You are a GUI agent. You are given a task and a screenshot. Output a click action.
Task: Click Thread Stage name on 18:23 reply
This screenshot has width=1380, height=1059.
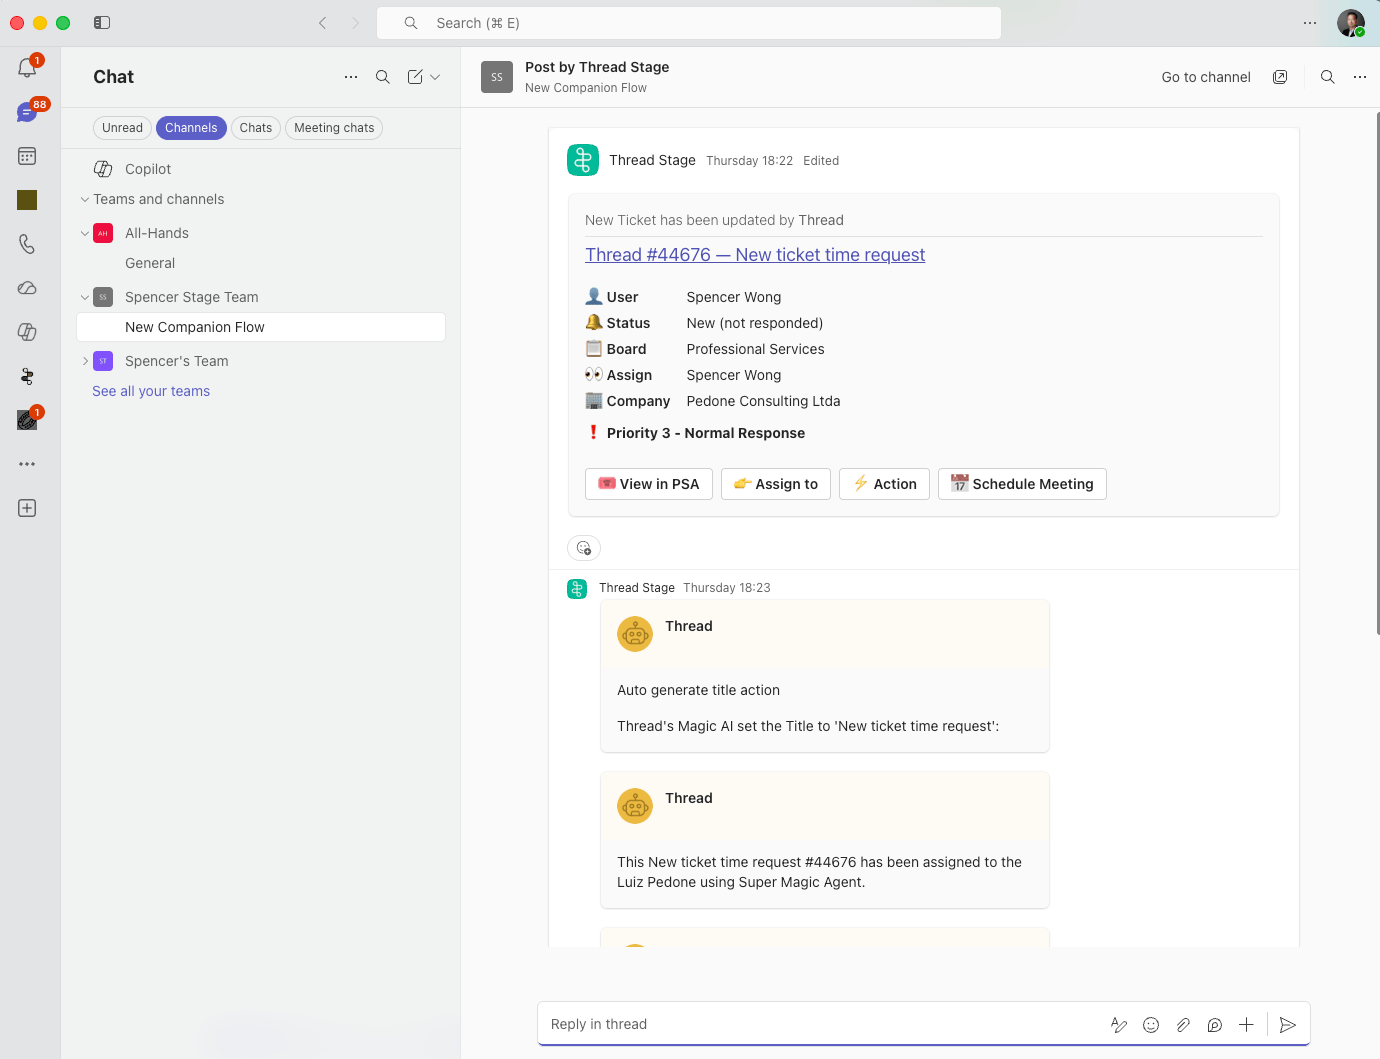pyautogui.click(x=637, y=588)
